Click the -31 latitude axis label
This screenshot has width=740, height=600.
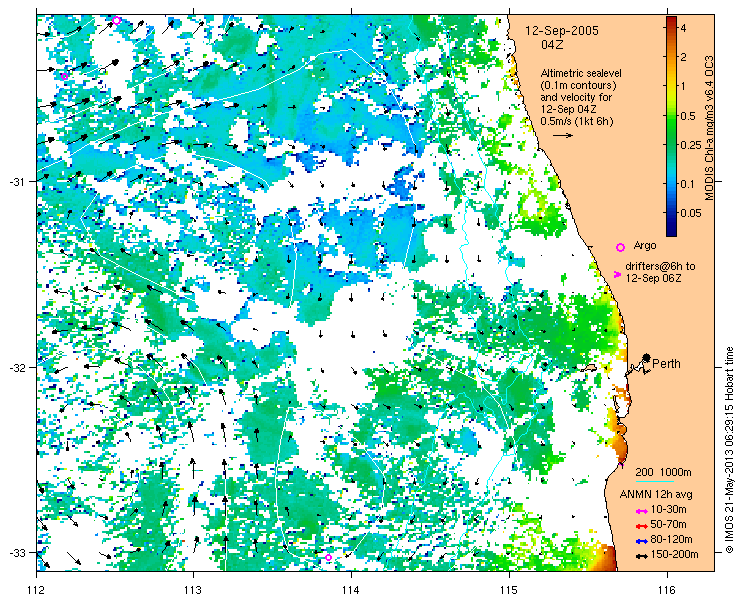18,182
